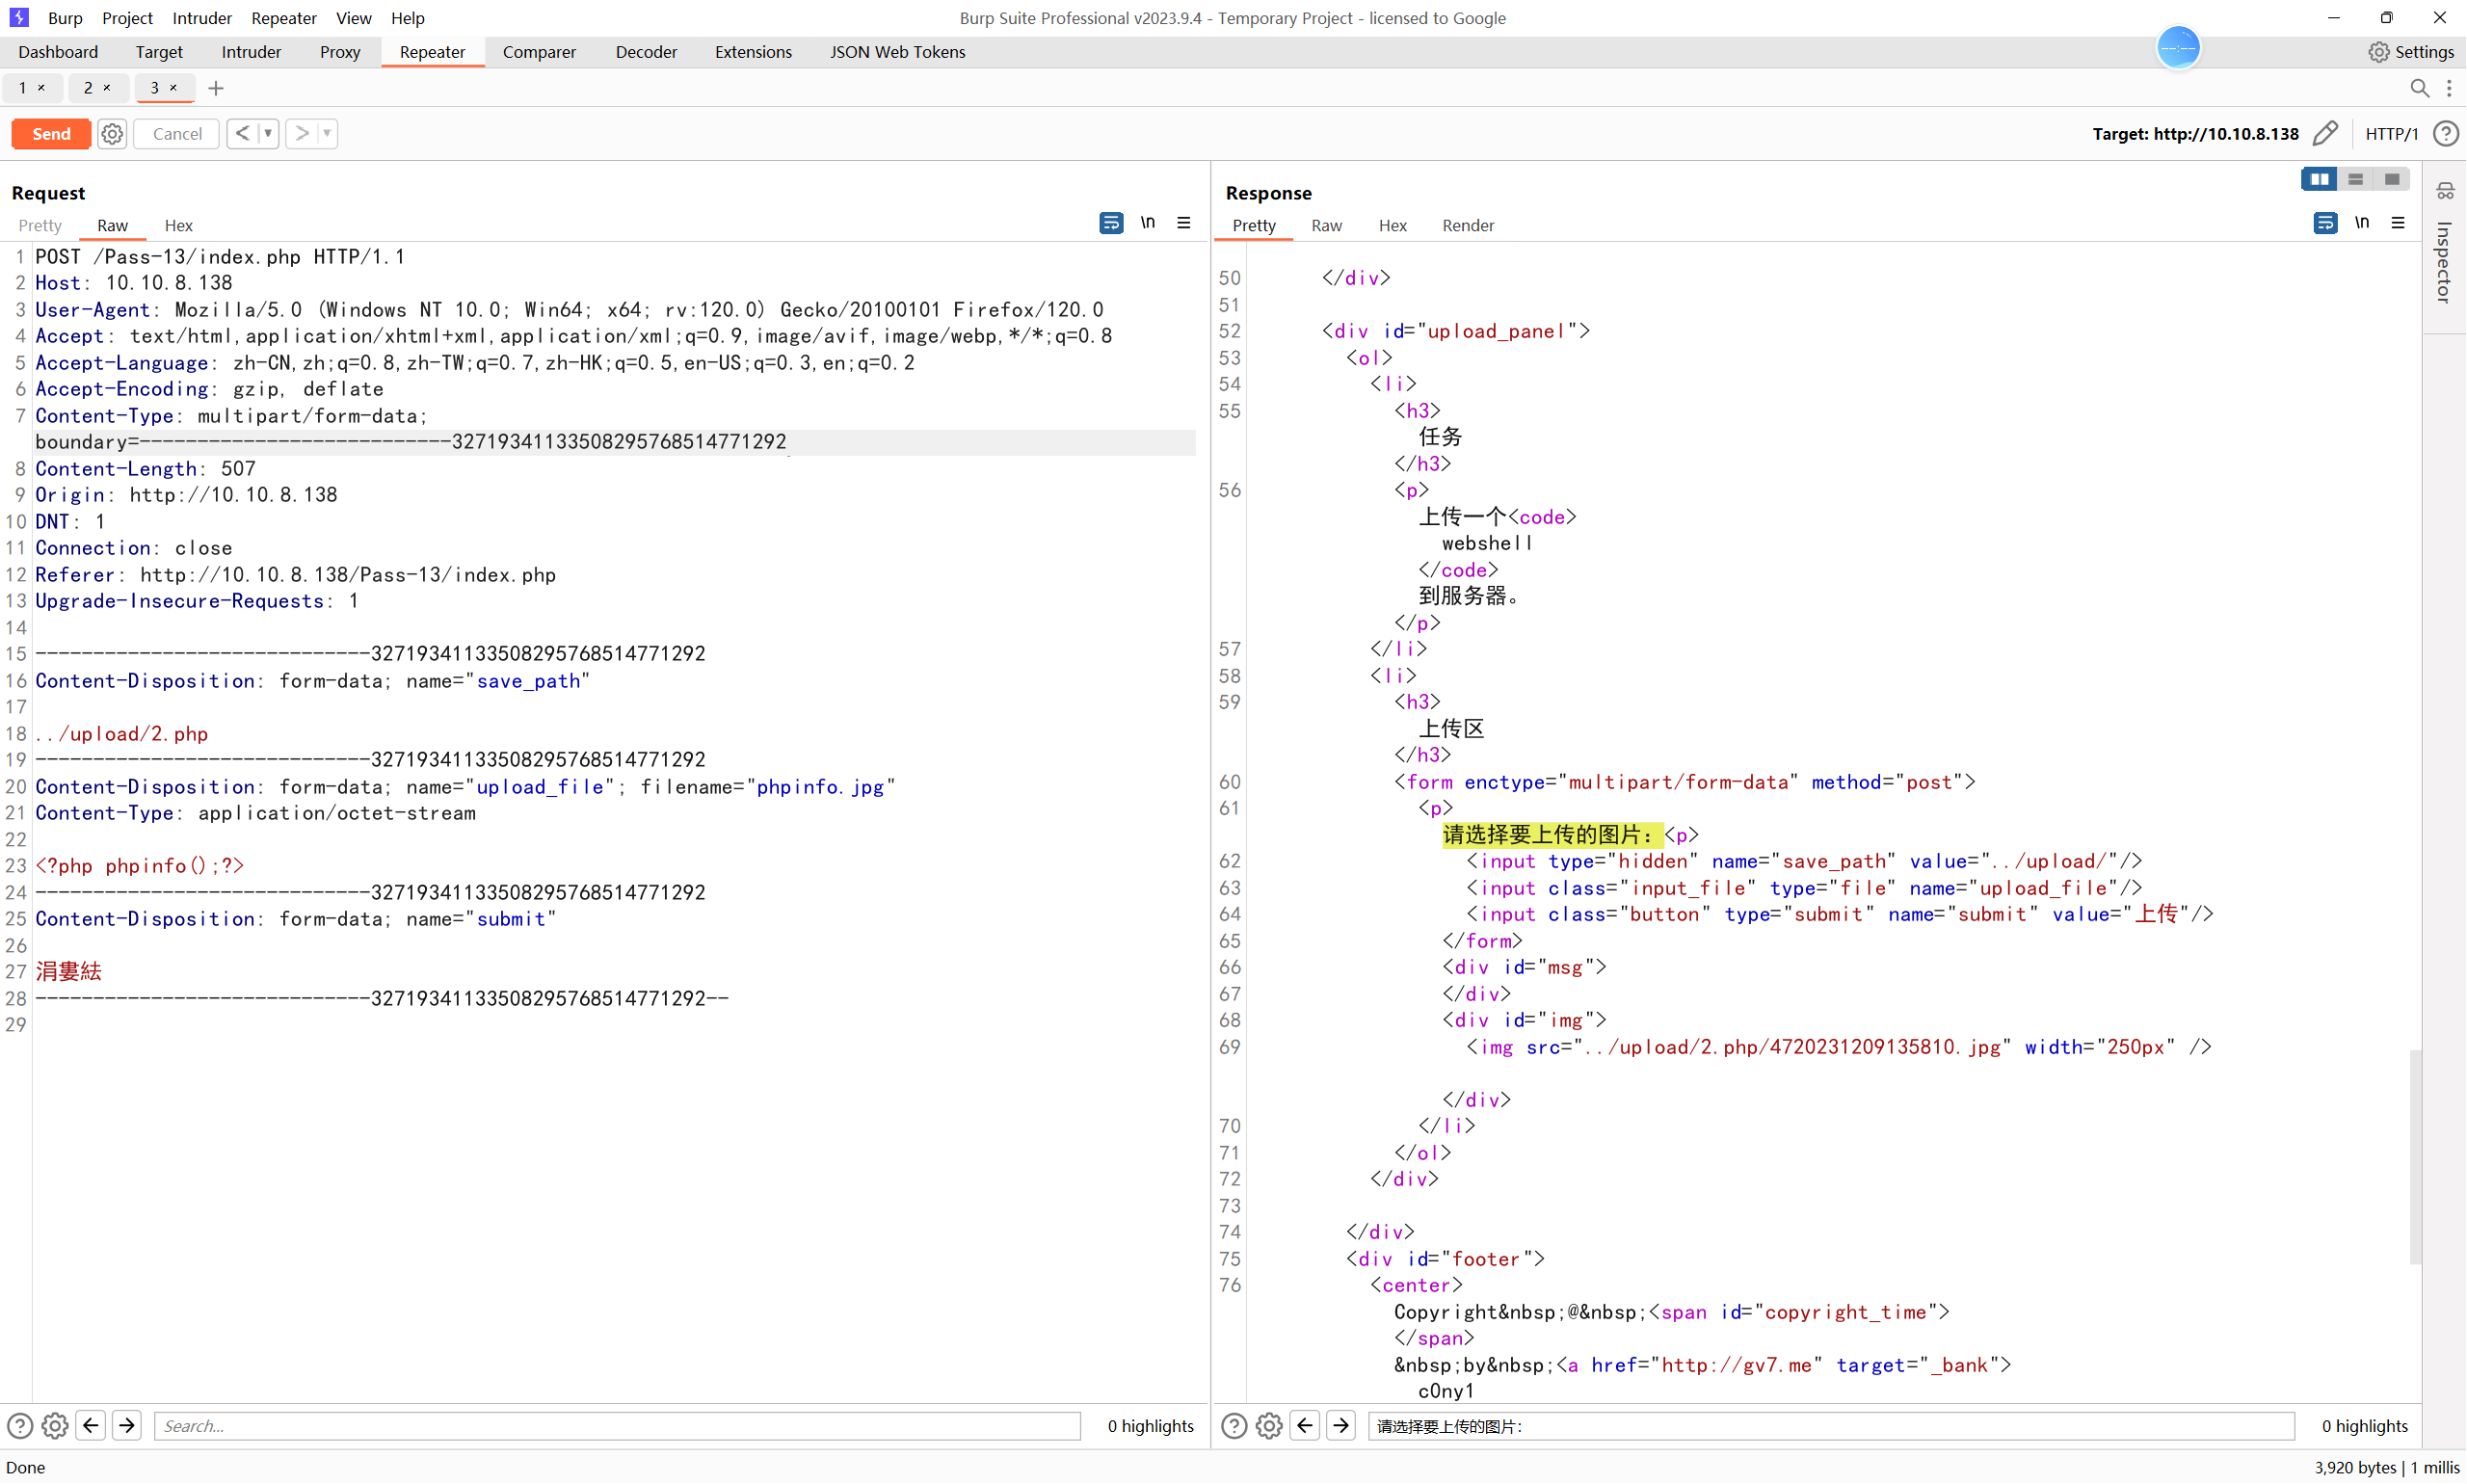Screen dimensions: 2467x1484
Task: Select combined tabbed layout view
Action: coord(2392,179)
